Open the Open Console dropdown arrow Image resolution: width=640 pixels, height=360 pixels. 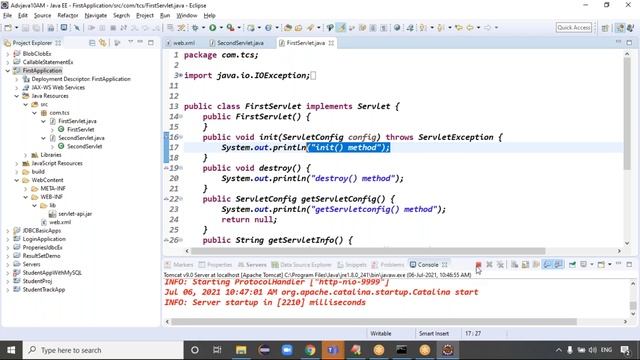pos(609,265)
